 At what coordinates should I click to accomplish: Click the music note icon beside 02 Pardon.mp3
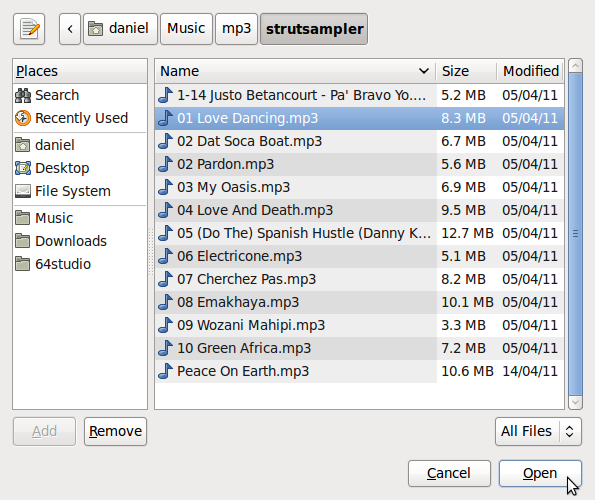pyautogui.click(x=165, y=164)
